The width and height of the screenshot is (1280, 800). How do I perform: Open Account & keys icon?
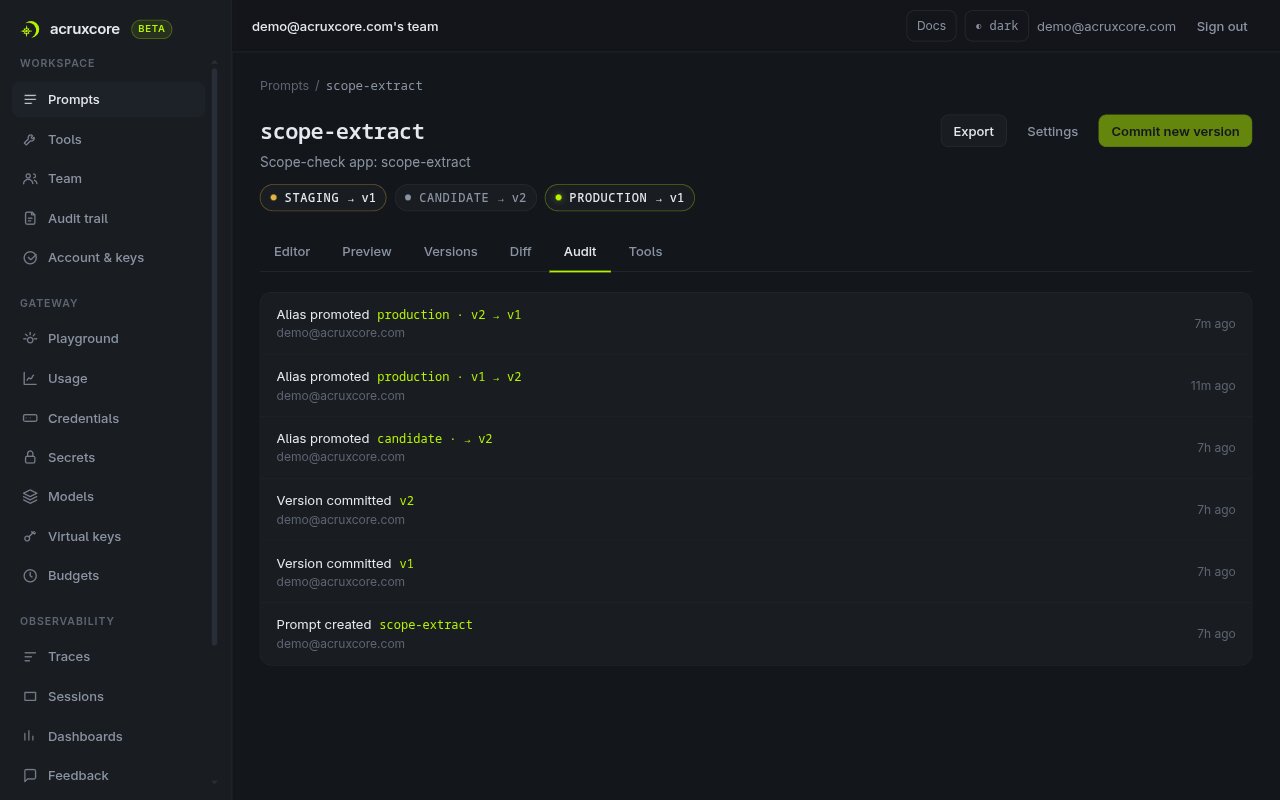pos(30,258)
